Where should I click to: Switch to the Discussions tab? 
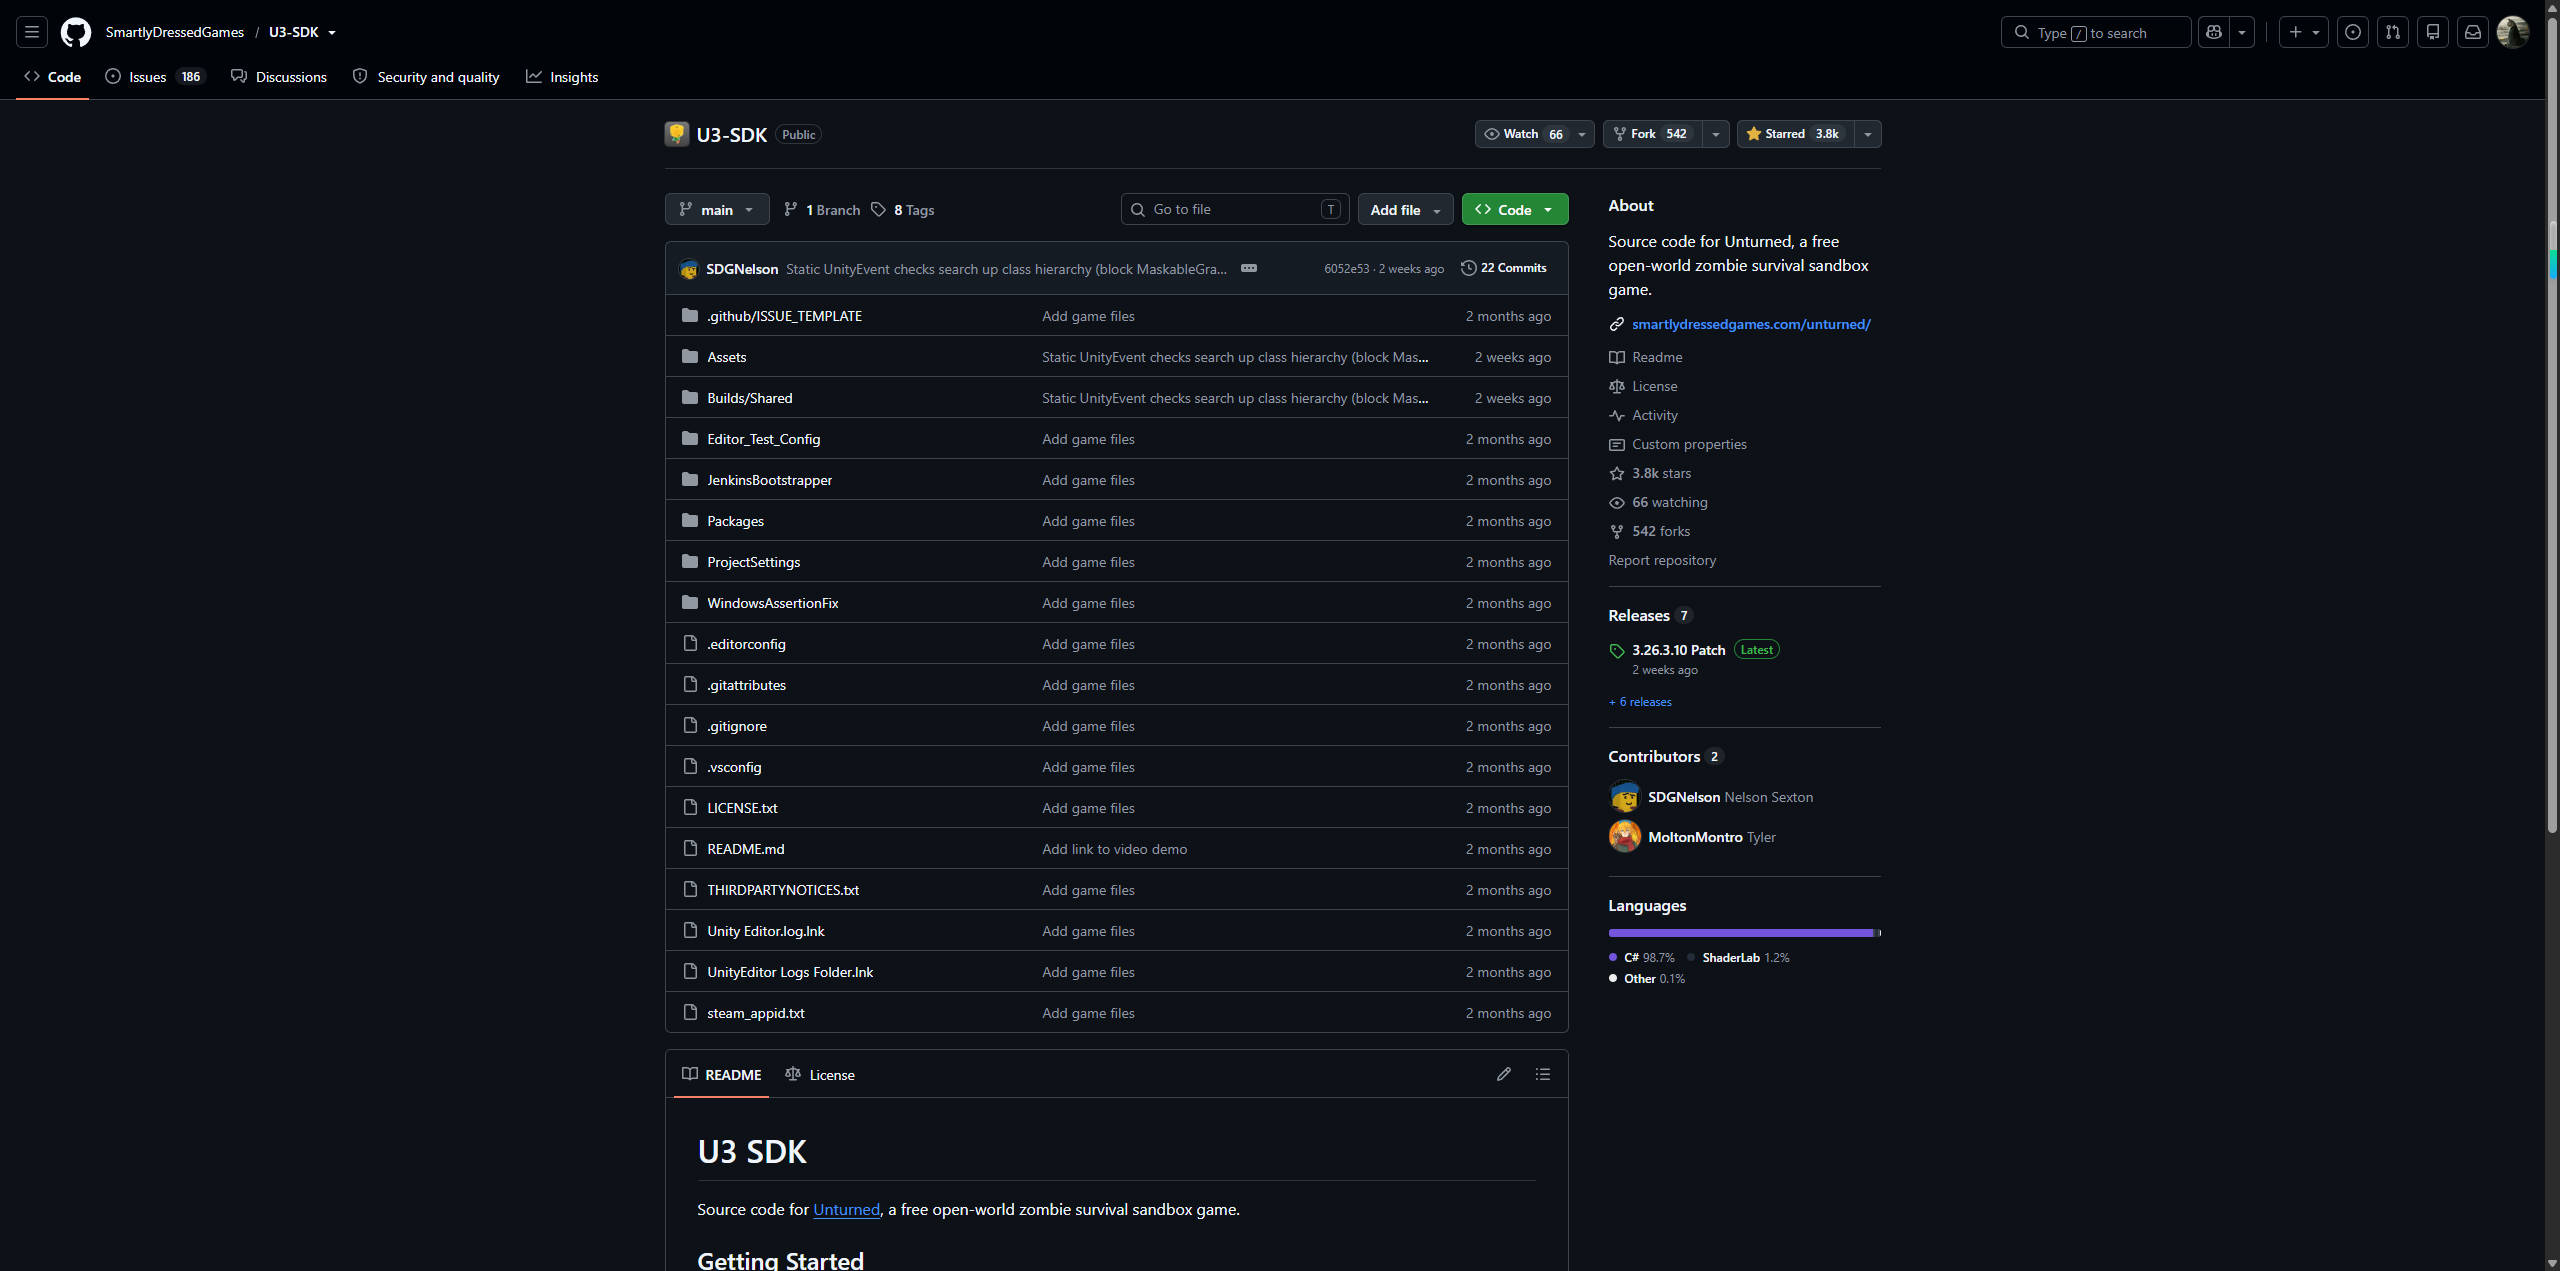pos(279,77)
